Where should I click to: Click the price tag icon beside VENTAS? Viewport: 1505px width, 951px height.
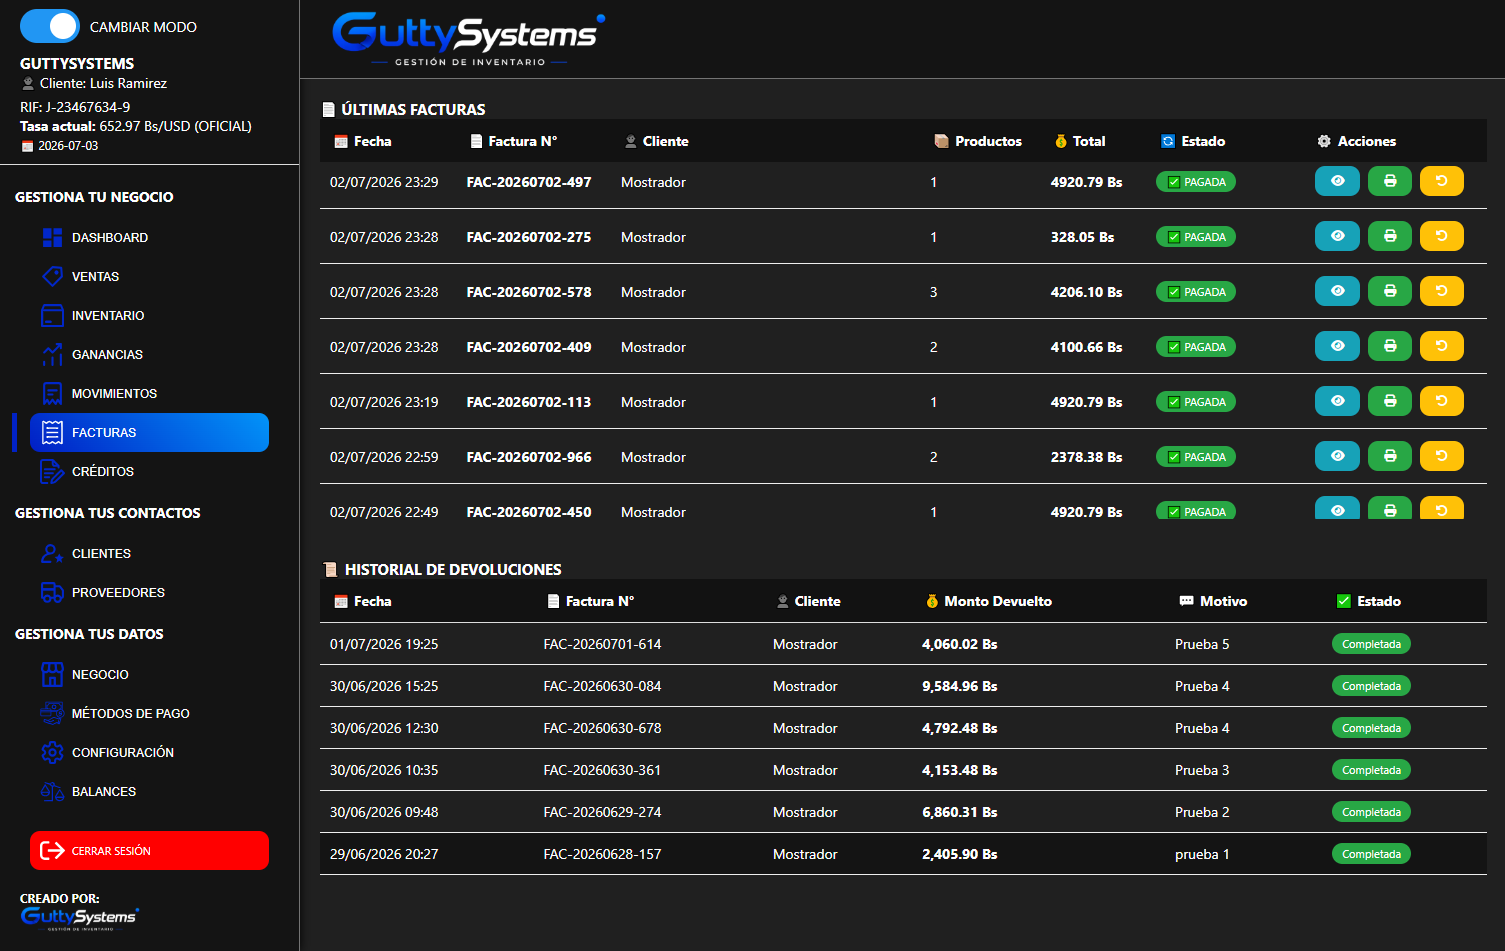click(x=53, y=277)
